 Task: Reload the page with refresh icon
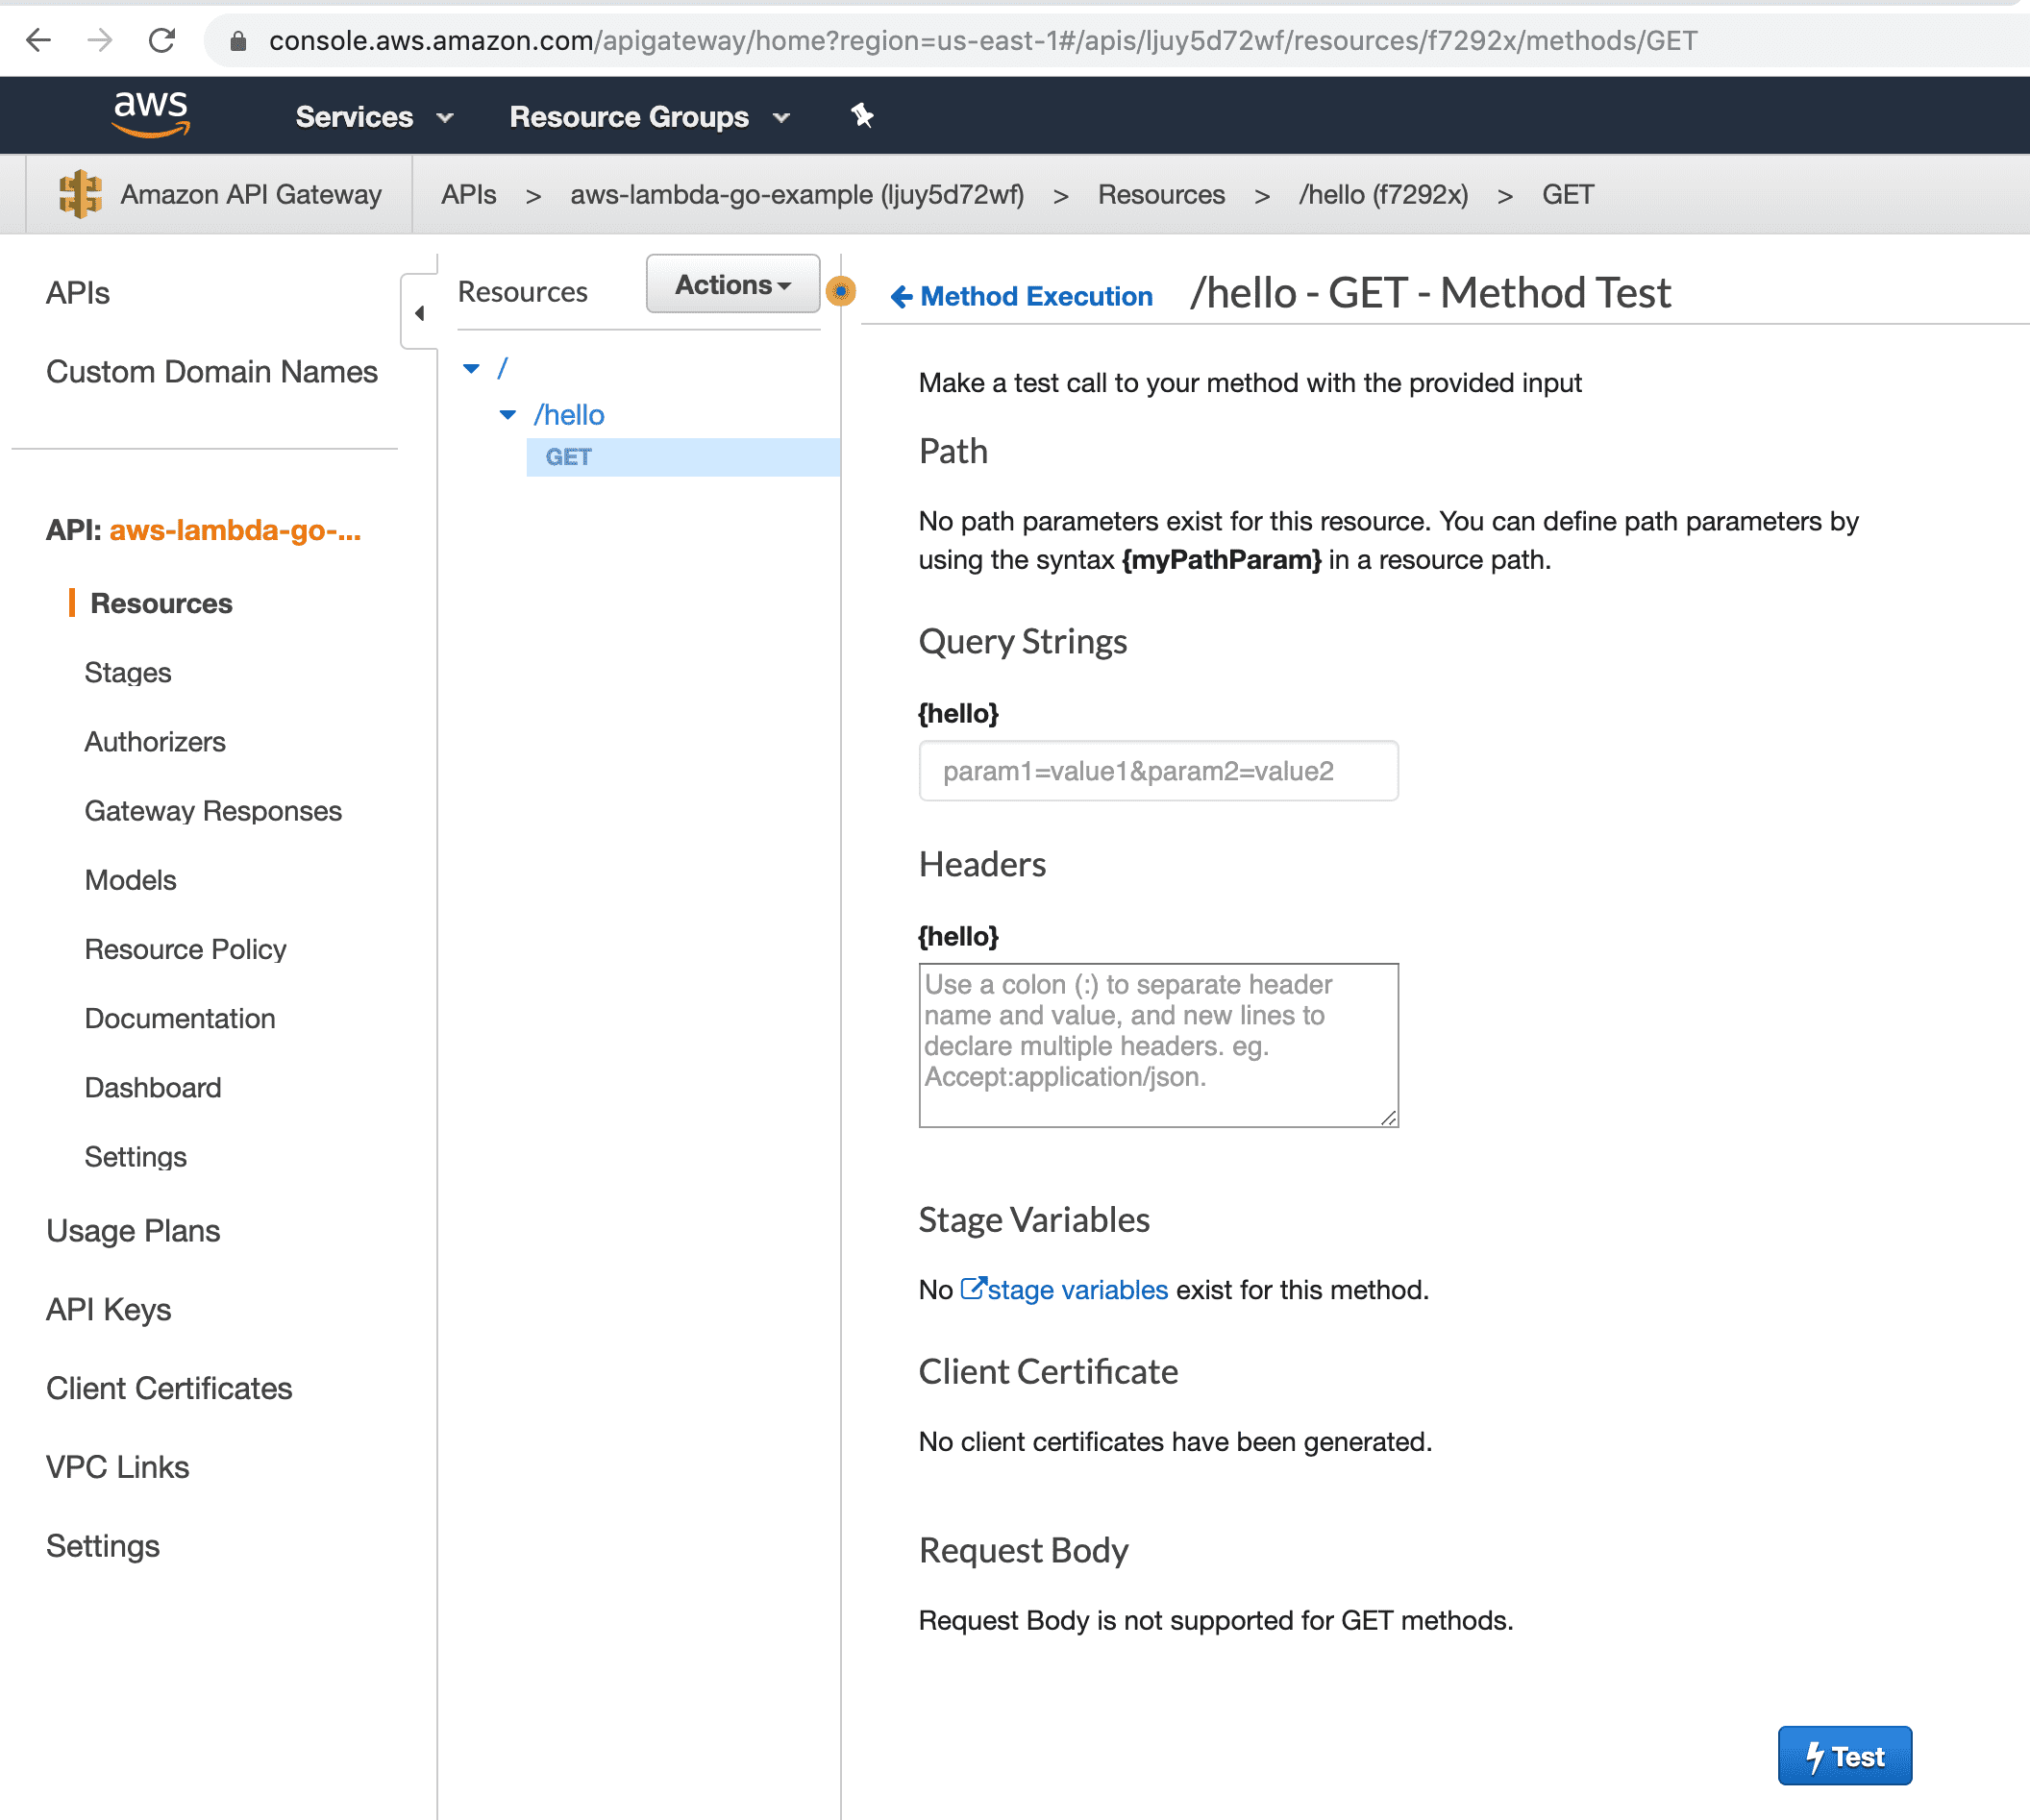[x=162, y=40]
